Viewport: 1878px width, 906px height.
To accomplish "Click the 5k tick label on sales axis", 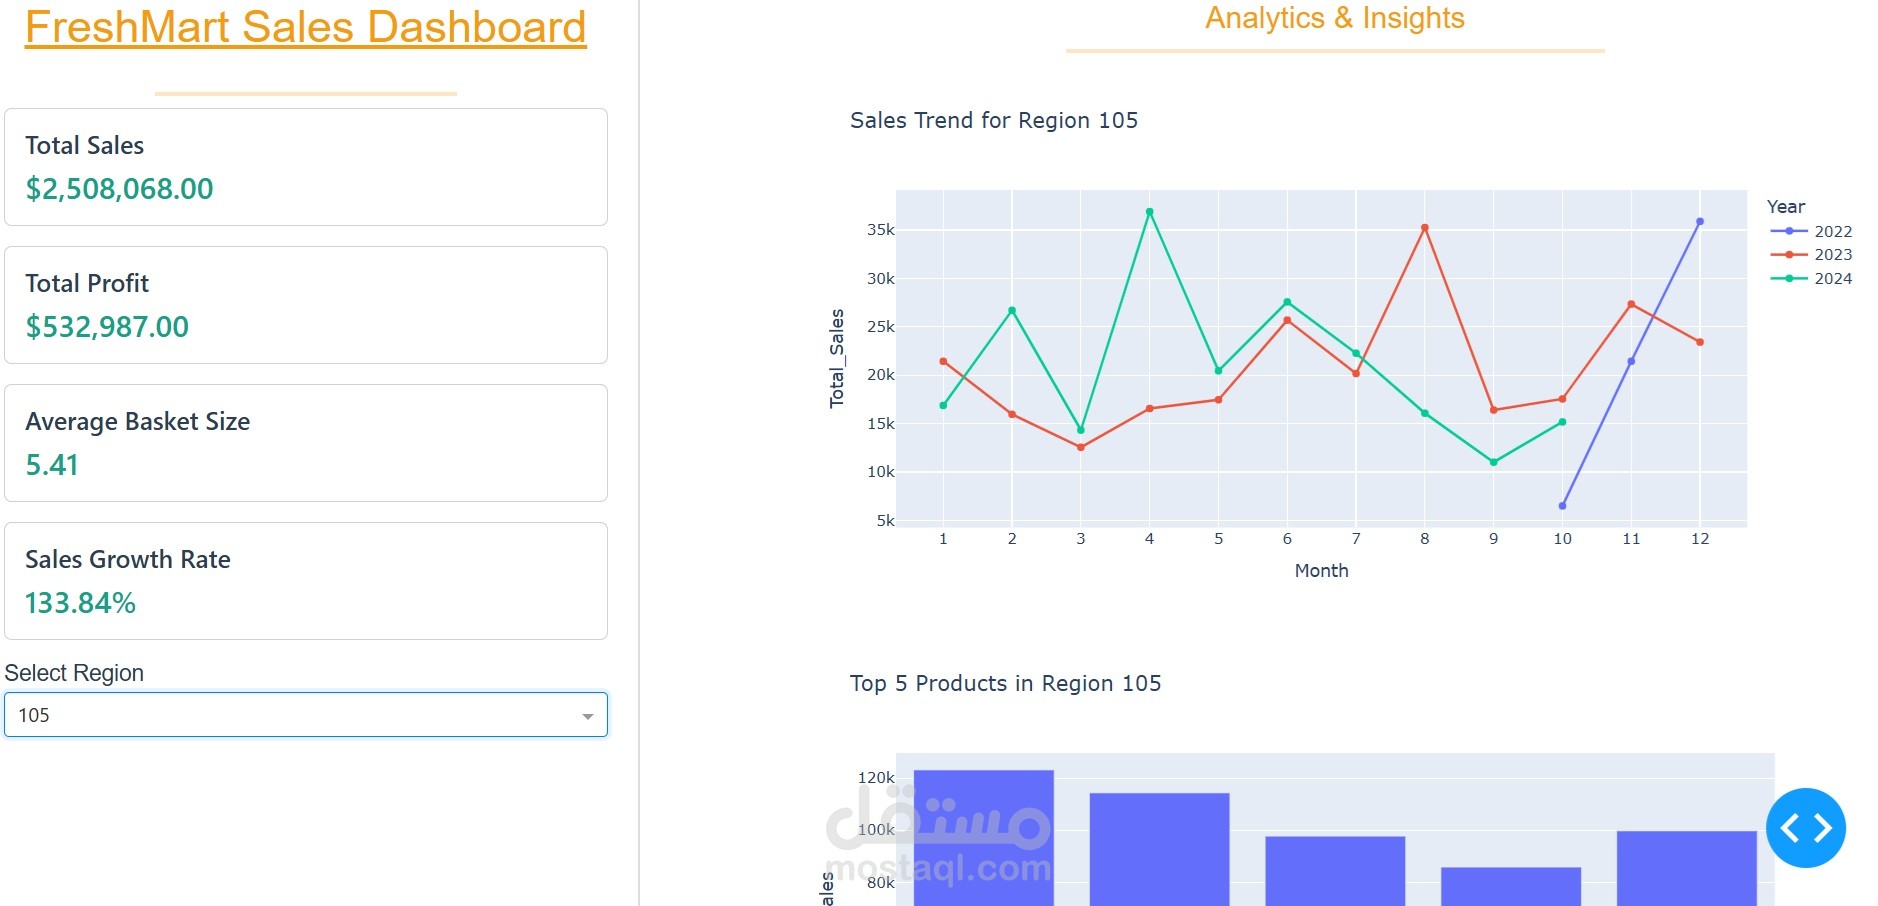I will [886, 521].
